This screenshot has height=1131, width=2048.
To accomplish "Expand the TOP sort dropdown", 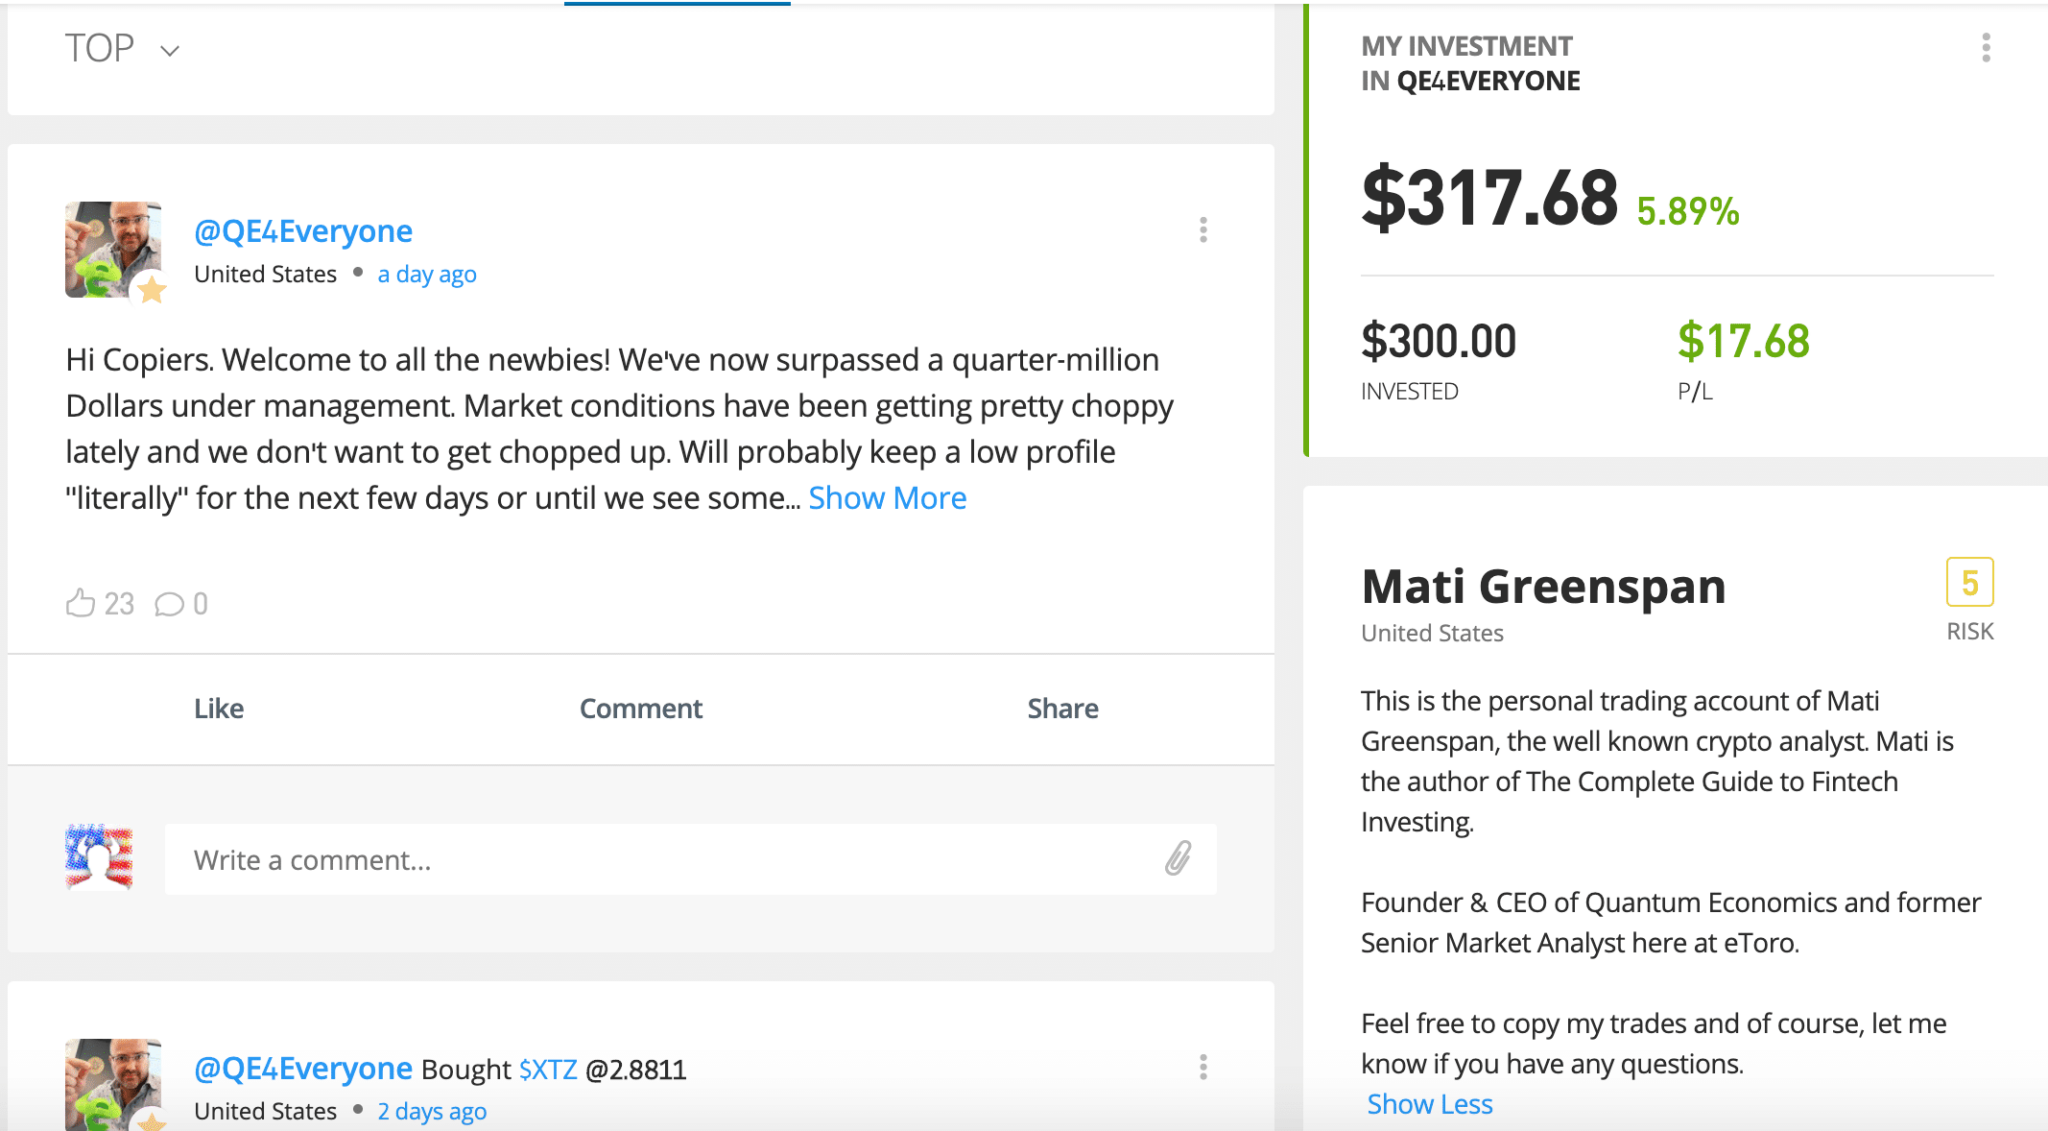I will click(x=122, y=49).
